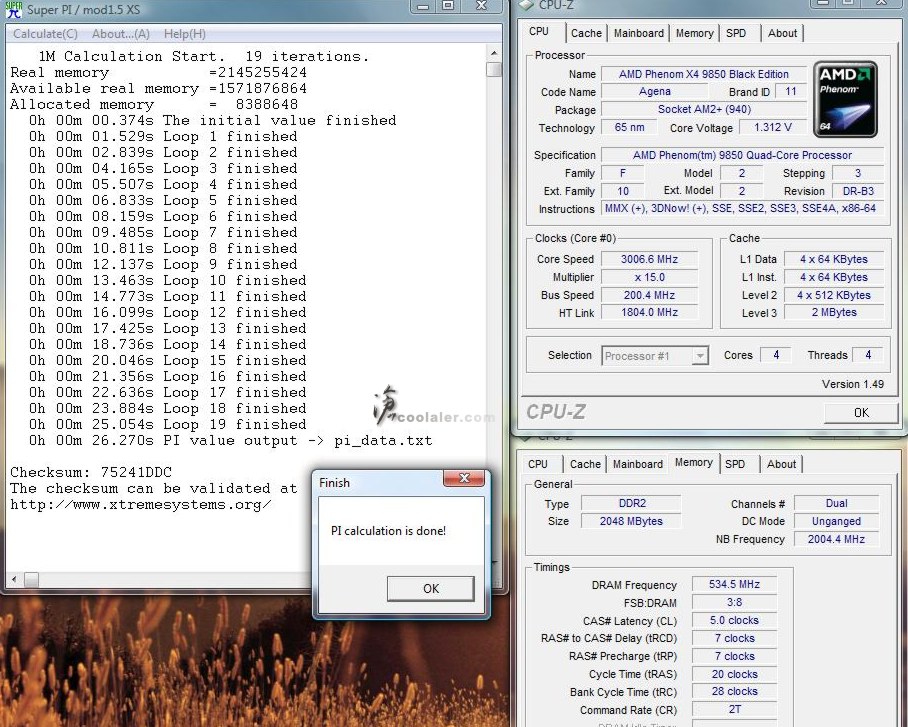
Task: Click the Bus Speed value '200.4 MHz'
Action: (649, 295)
